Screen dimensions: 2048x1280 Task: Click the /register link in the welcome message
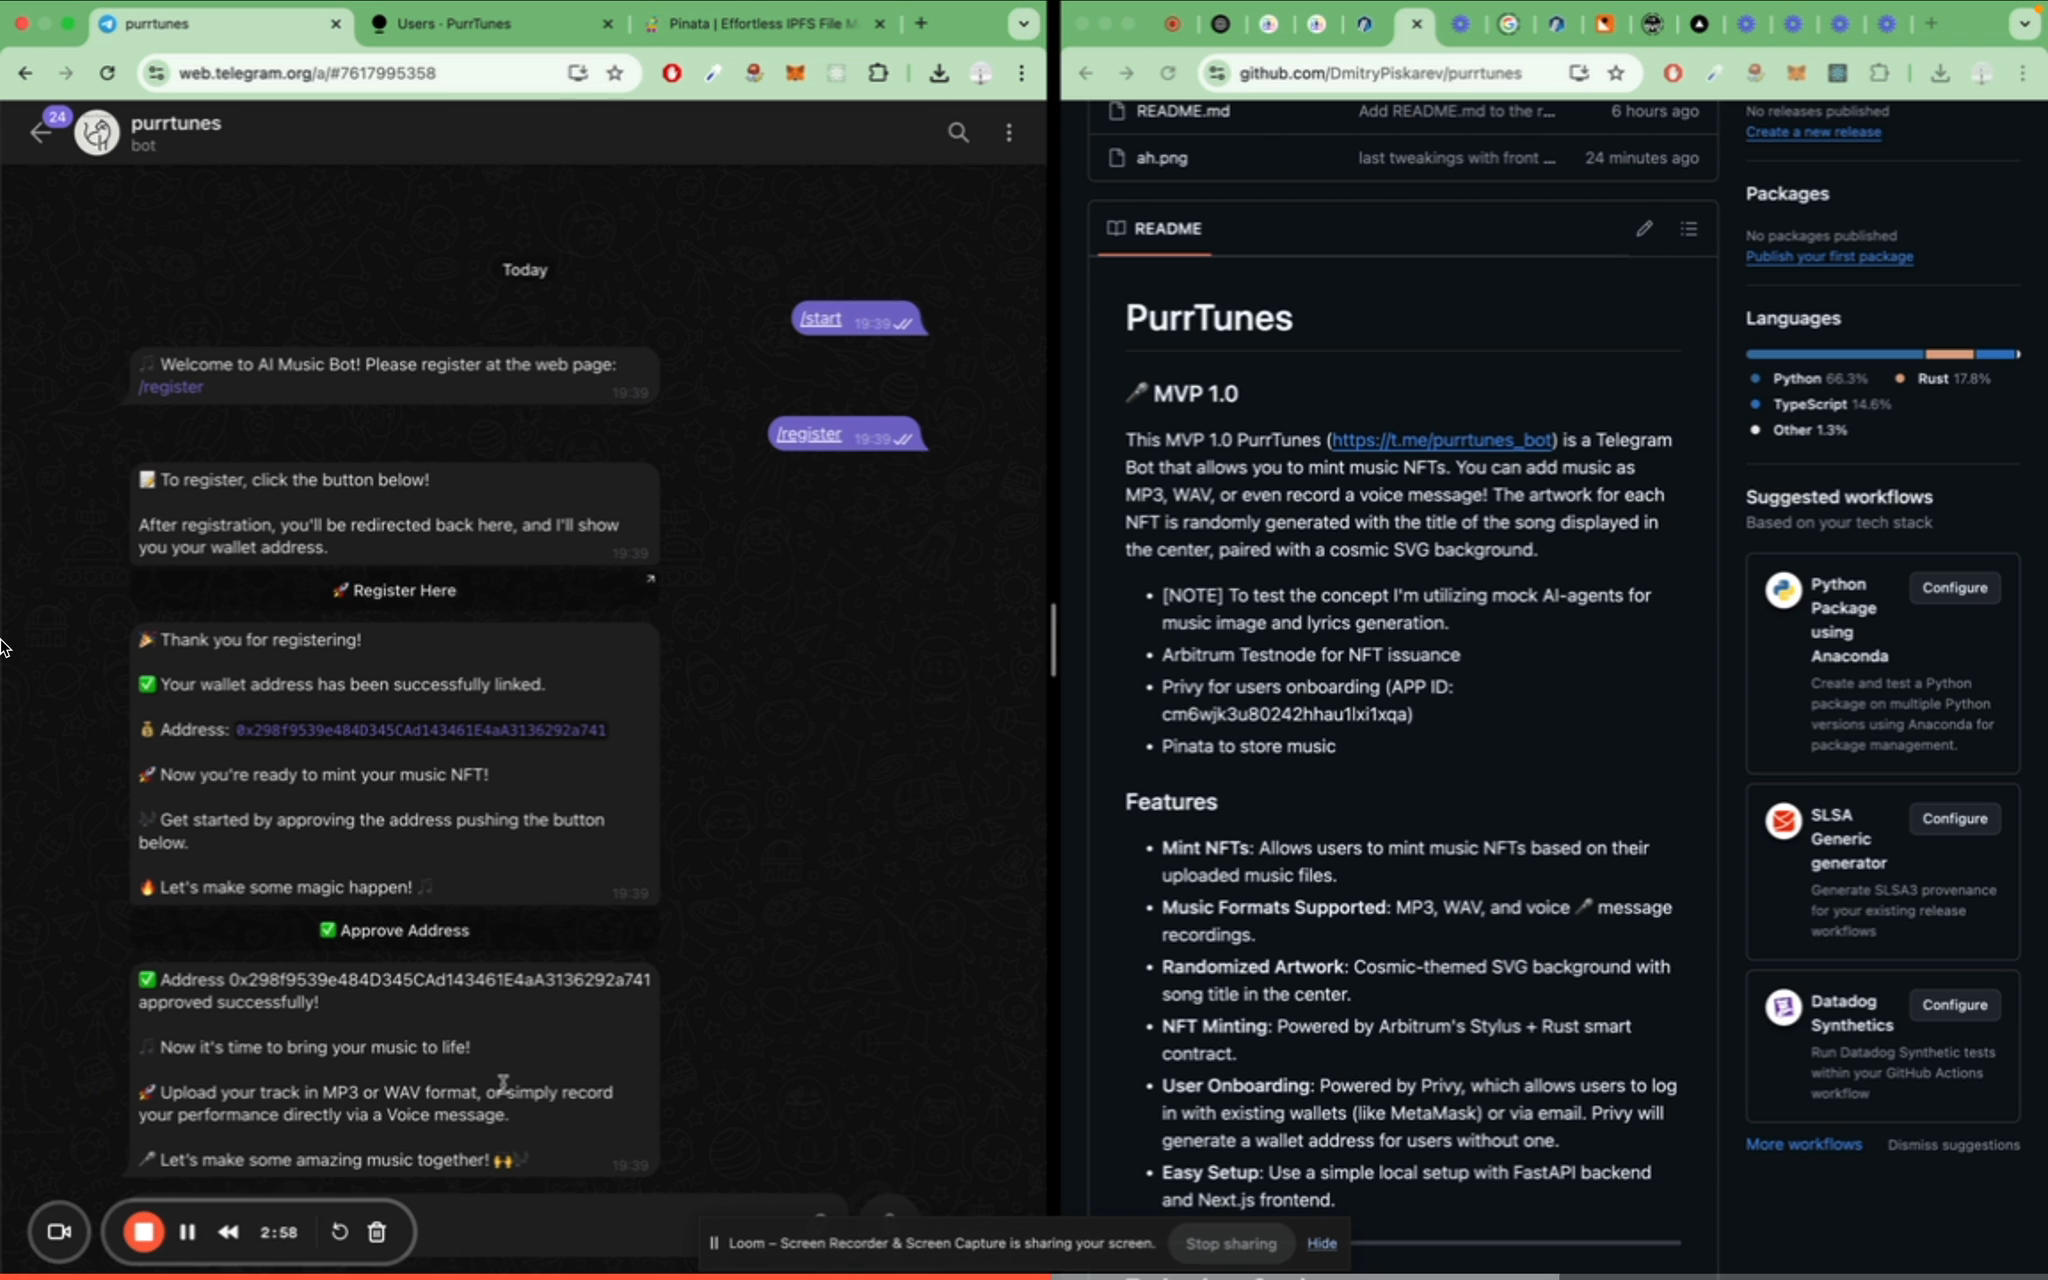point(171,387)
